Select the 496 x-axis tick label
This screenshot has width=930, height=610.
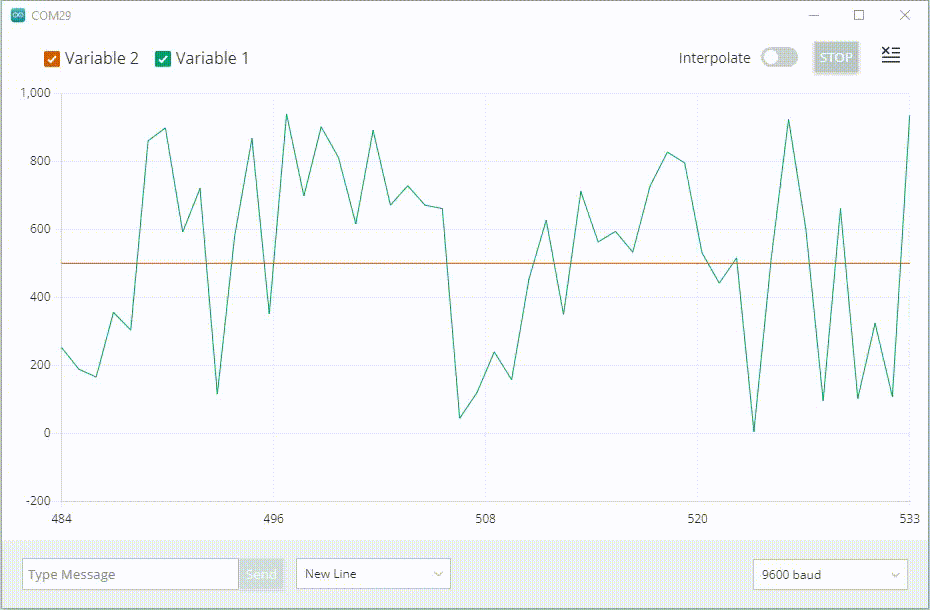coord(273,519)
